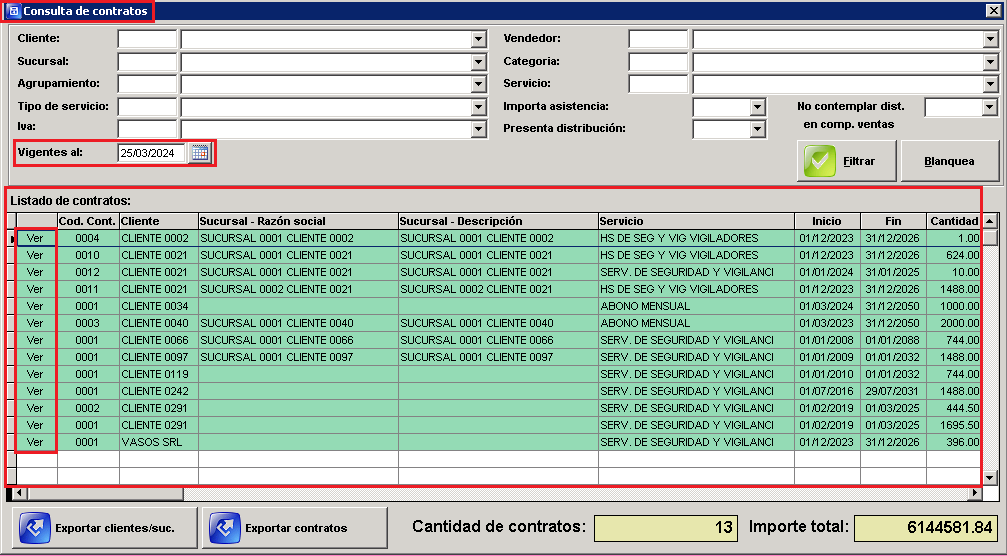Click the Inicio column header

[x=827, y=222]
